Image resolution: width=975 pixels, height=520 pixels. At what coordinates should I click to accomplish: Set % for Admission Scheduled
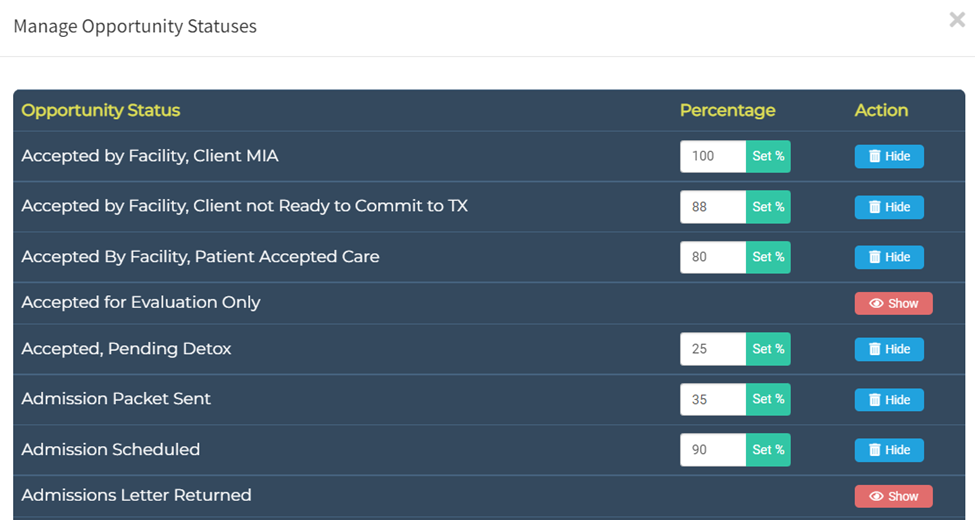[768, 450]
